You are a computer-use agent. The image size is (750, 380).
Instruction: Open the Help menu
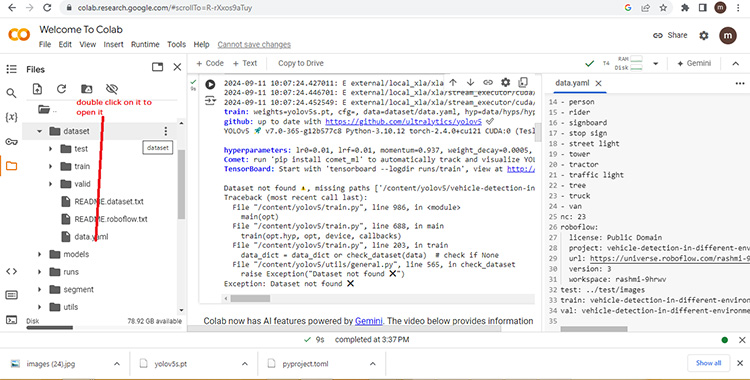(x=201, y=45)
